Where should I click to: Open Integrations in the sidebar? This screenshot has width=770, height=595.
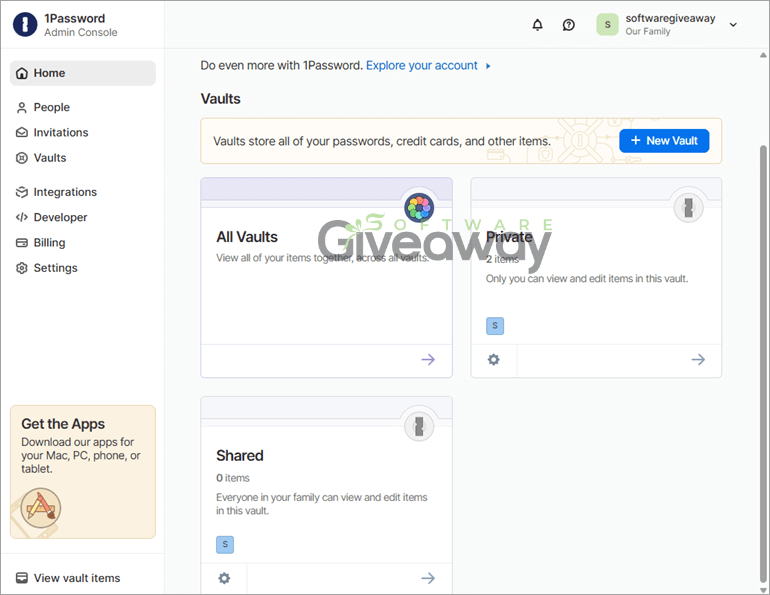pyautogui.click(x=65, y=192)
